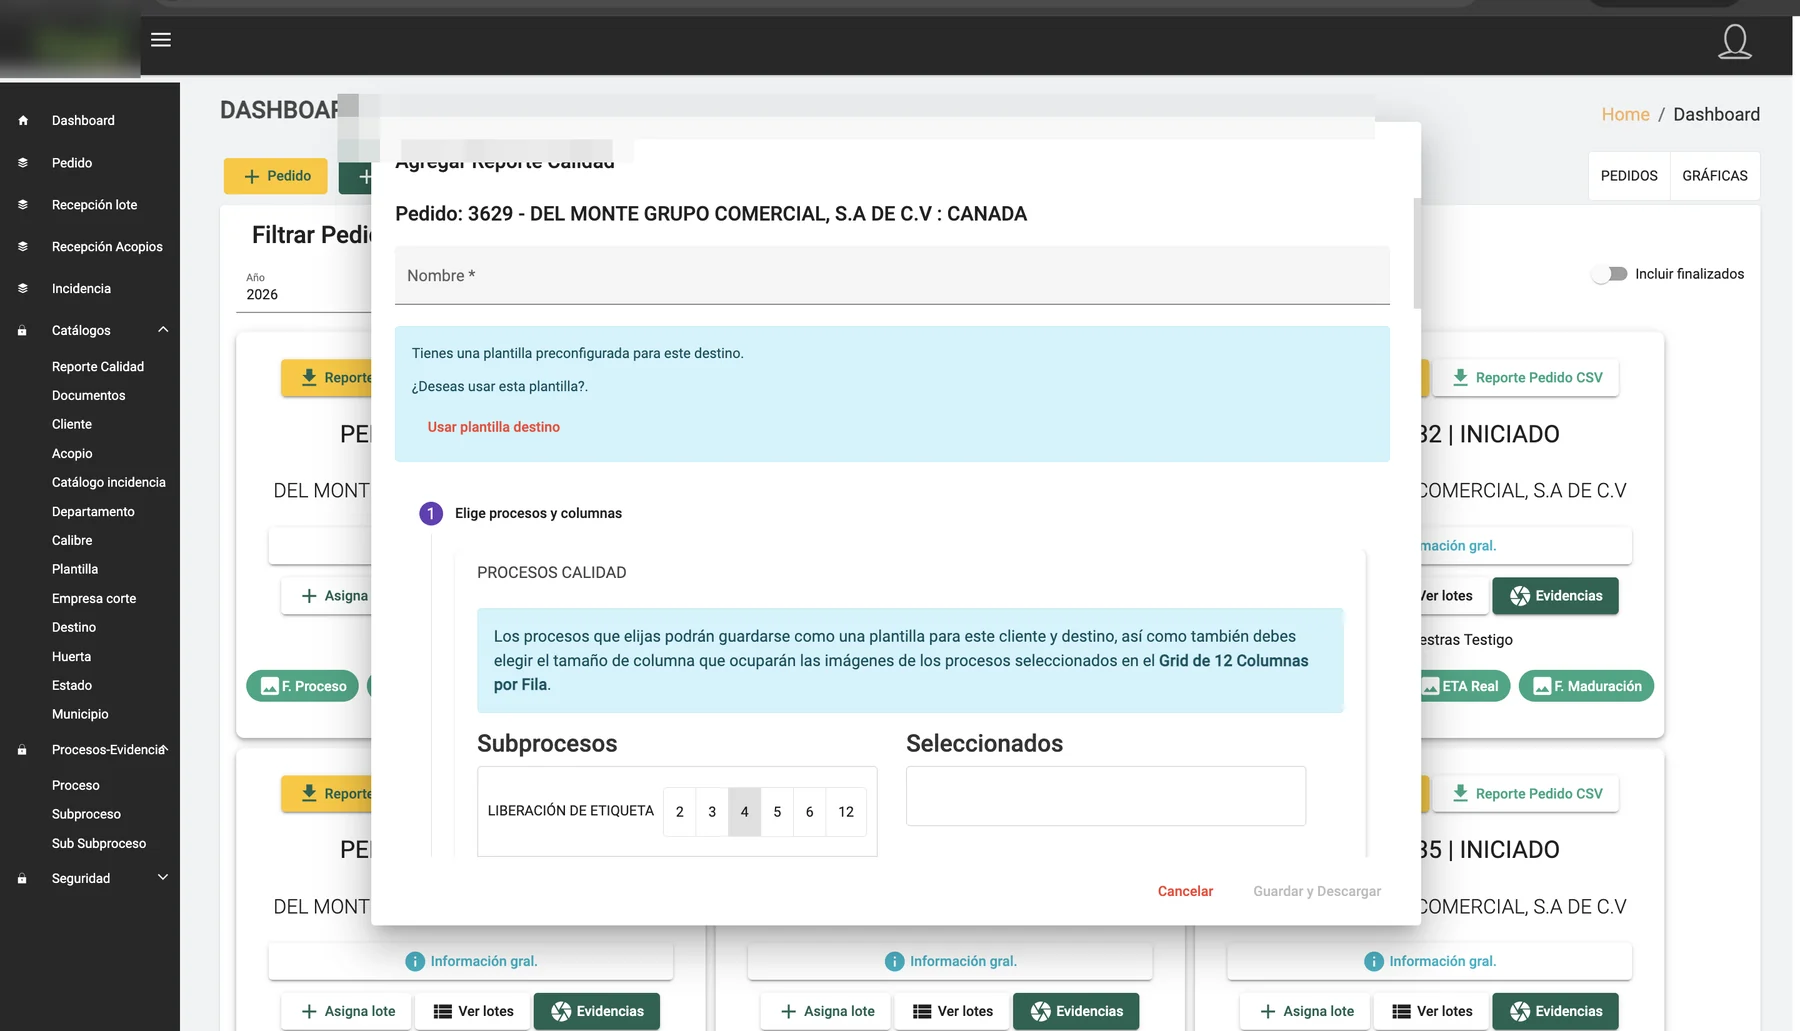Viewport: 1800px width, 1031px height.
Task: Open Plantilla catalog in sidebar
Action: [75, 569]
